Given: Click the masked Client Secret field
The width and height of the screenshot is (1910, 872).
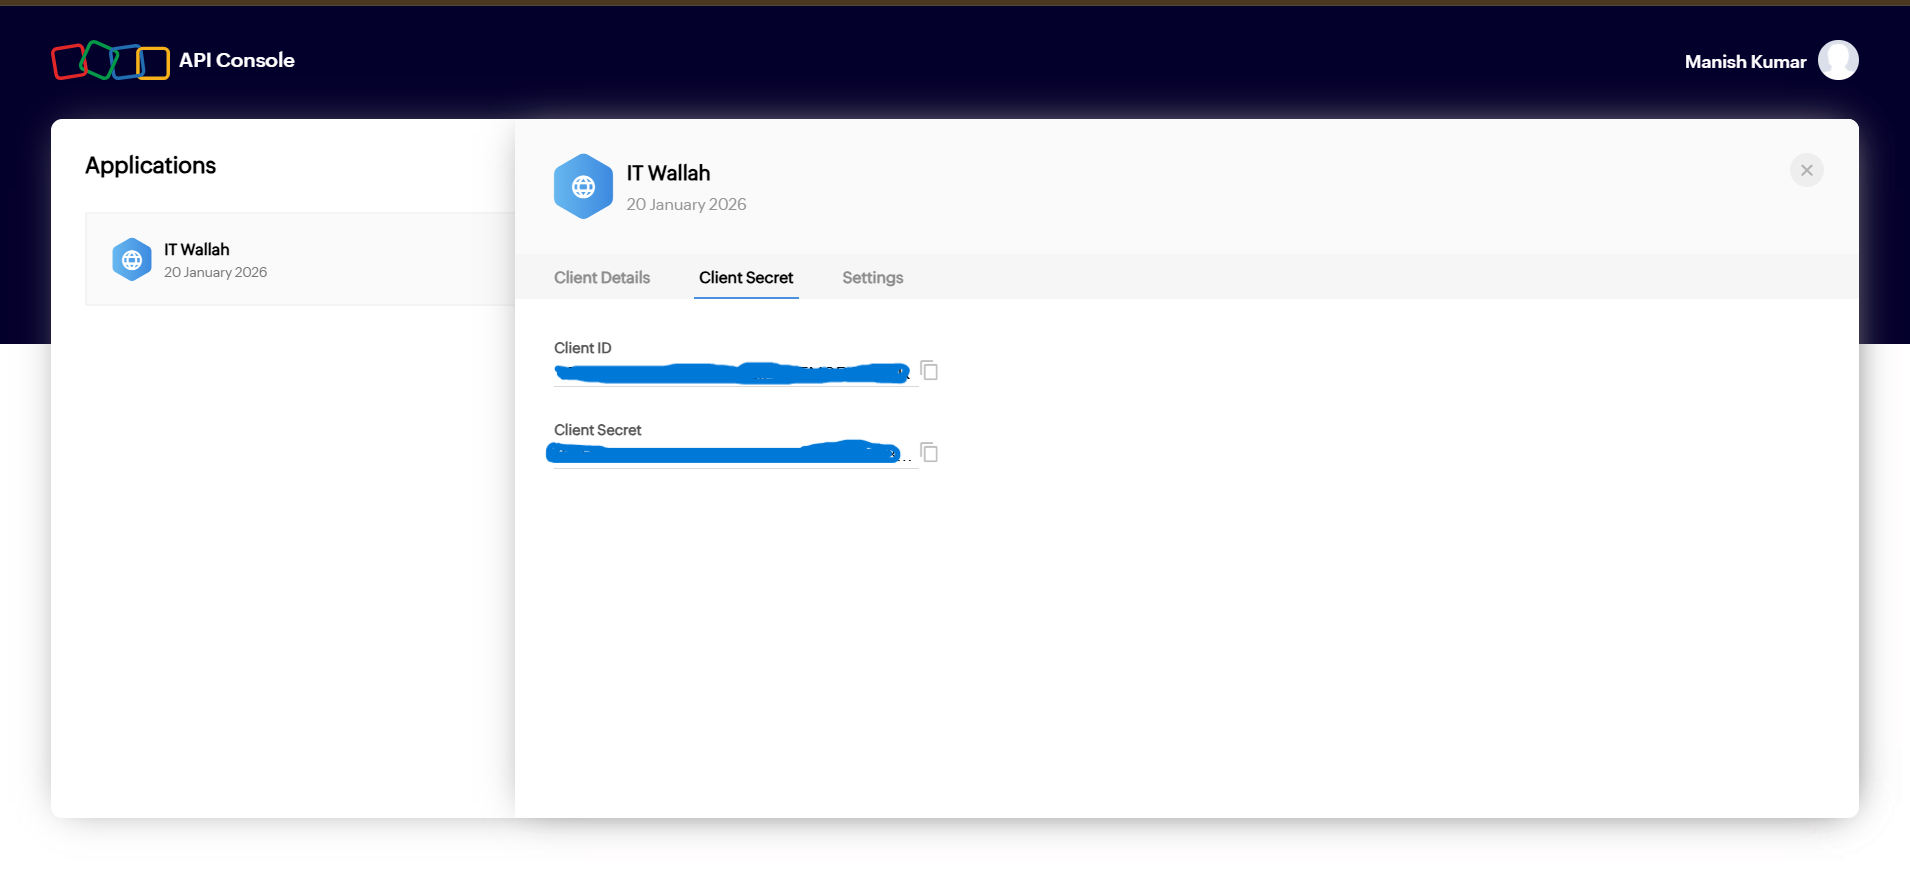Looking at the screenshot, I should click(735, 455).
